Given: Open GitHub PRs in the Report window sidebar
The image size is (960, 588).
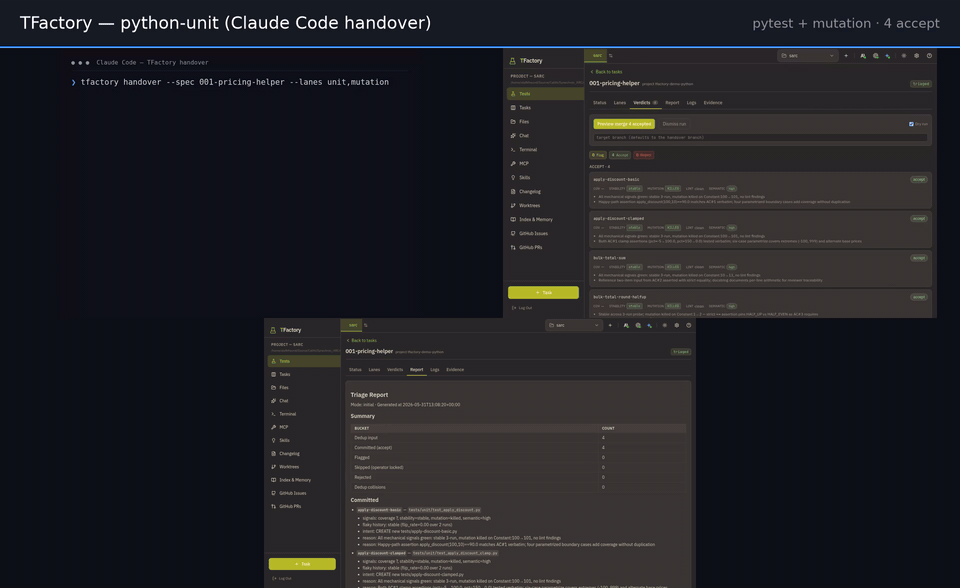Looking at the screenshot, I should pyautogui.click(x=304, y=507).
